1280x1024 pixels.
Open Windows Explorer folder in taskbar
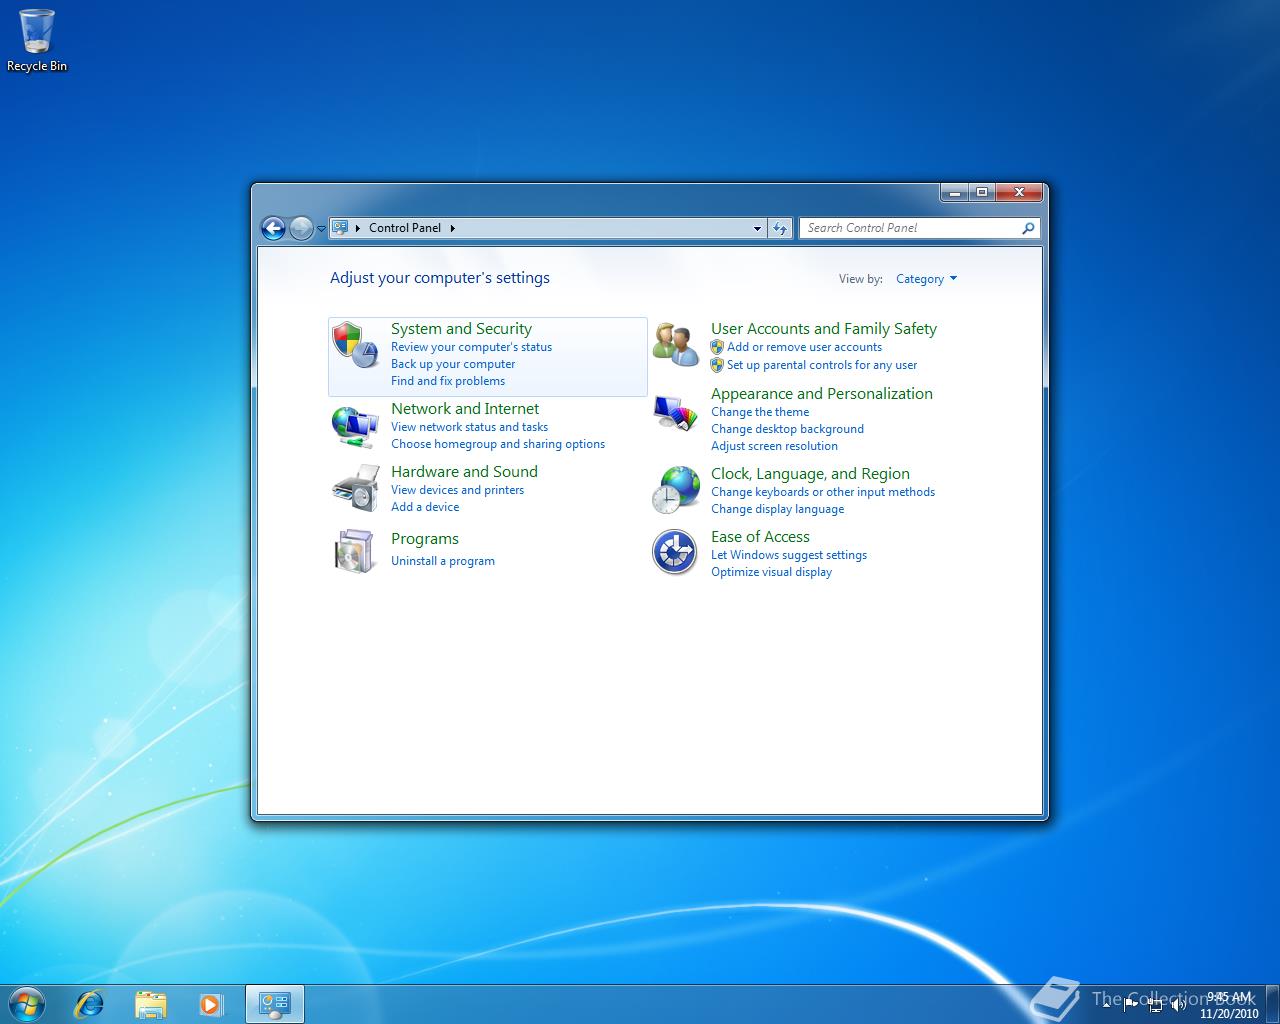click(x=150, y=1004)
